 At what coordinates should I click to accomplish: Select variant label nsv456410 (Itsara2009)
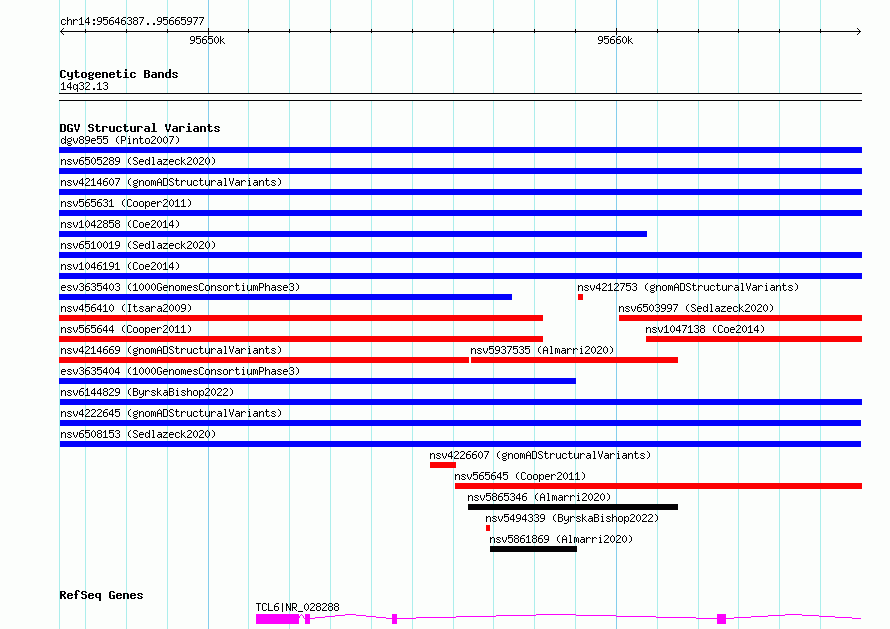(126, 308)
